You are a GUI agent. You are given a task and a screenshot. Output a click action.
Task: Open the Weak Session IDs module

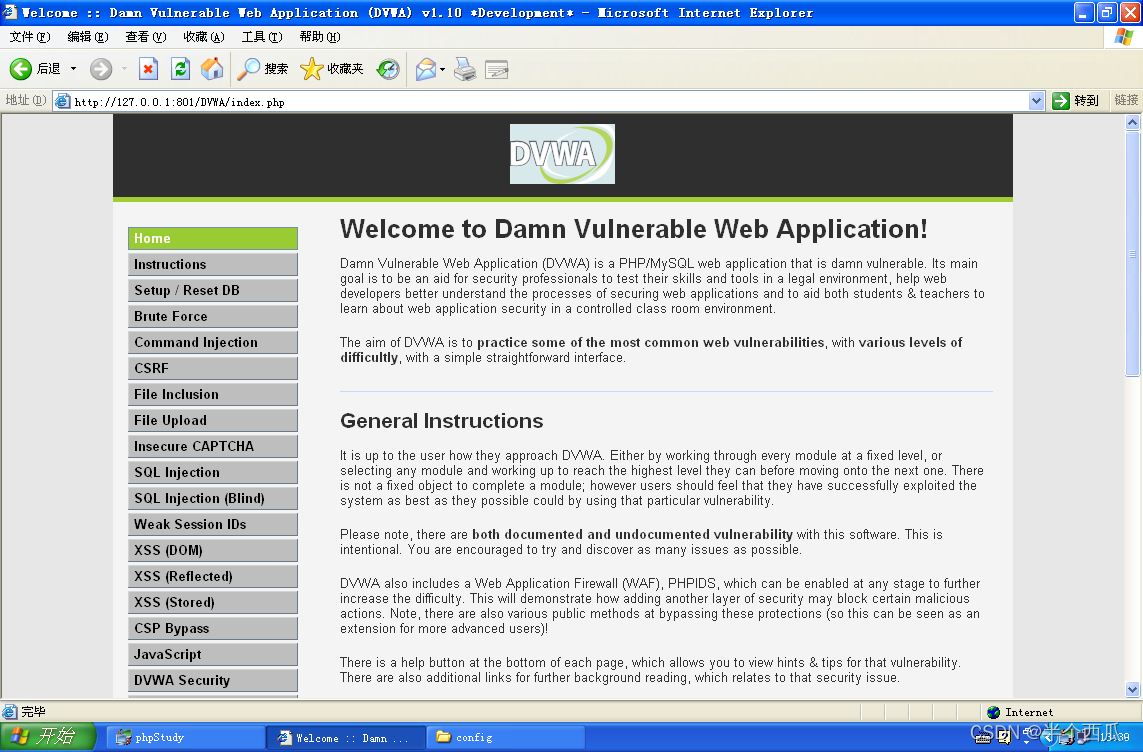213,524
